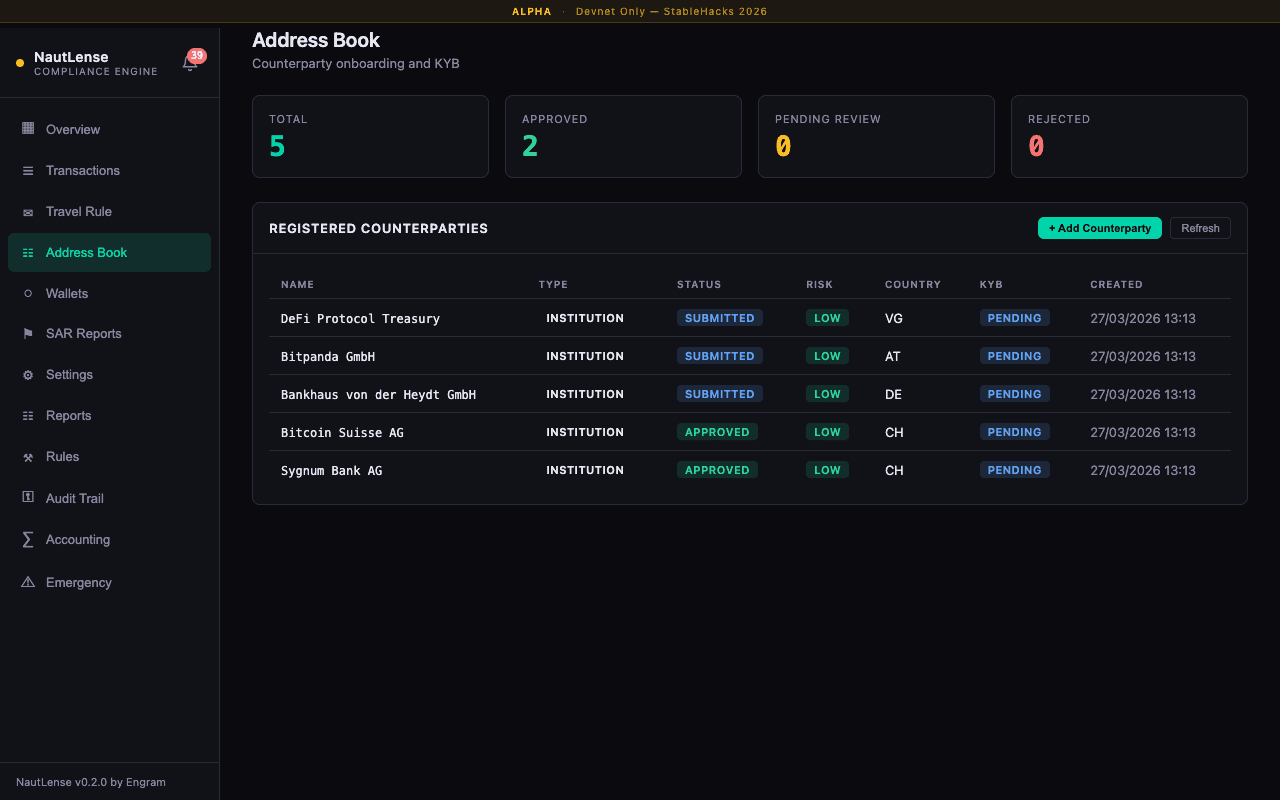Click the PENDING KYB badge for Bitcoin Suisse
This screenshot has height=800, width=1280.
tap(1014, 432)
